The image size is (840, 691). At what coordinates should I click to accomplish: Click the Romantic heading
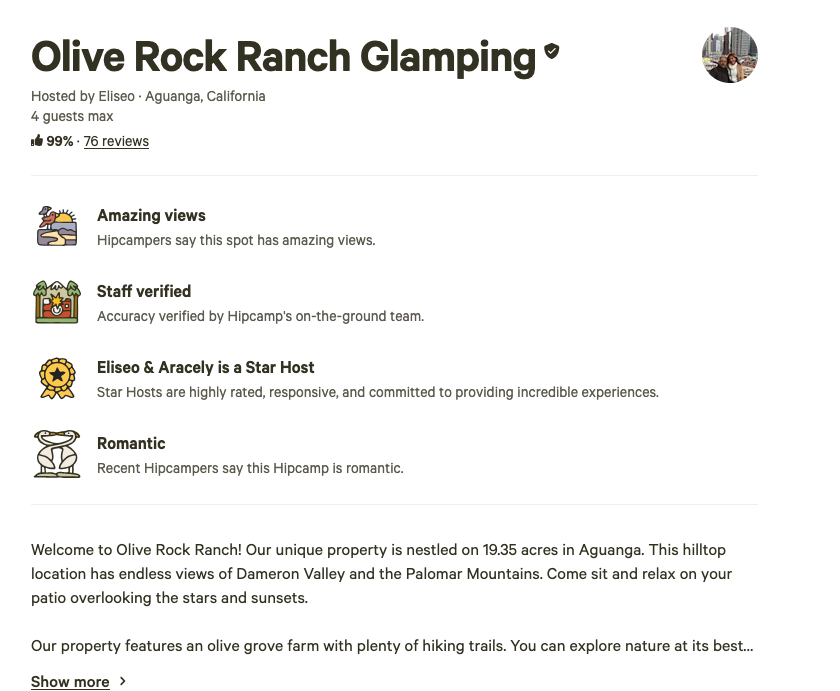131,443
